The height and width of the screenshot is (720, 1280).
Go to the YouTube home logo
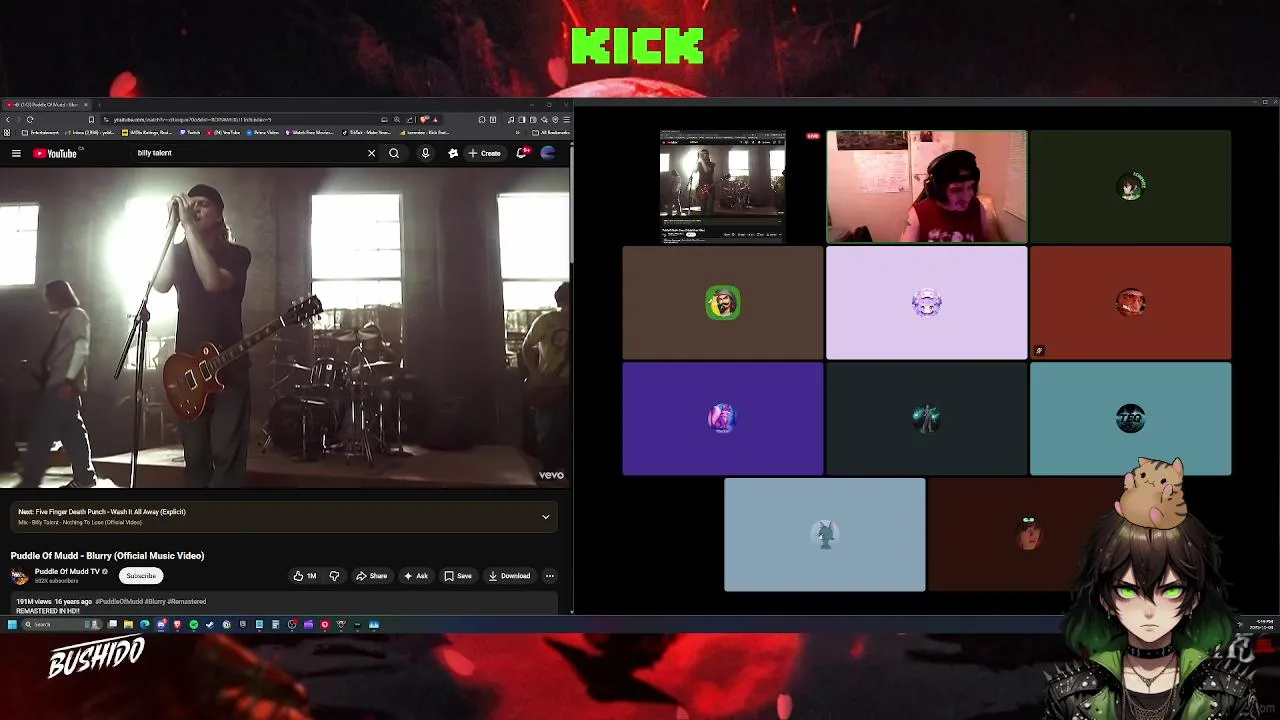pos(55,153)
